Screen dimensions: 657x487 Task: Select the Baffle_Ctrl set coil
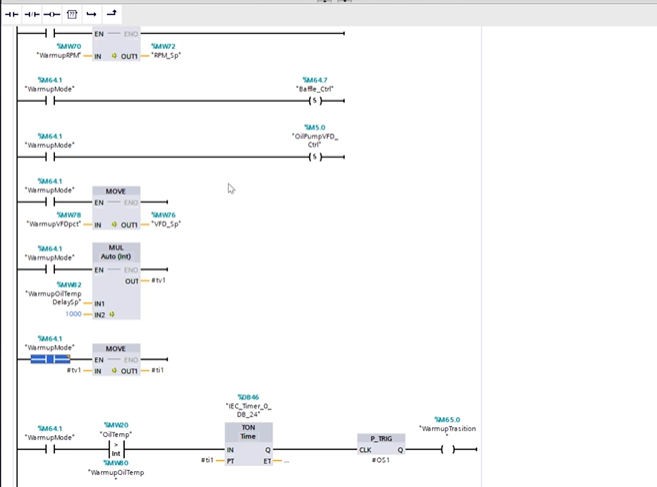coord(315,101)
